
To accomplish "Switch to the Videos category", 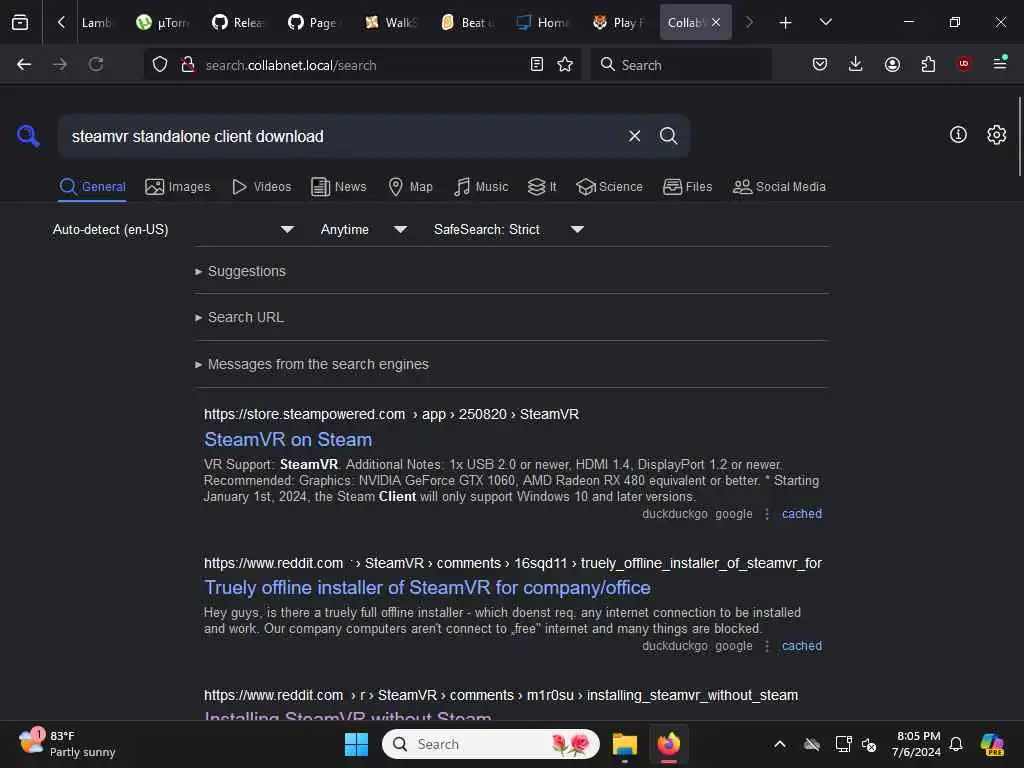I will coord(262,187).
